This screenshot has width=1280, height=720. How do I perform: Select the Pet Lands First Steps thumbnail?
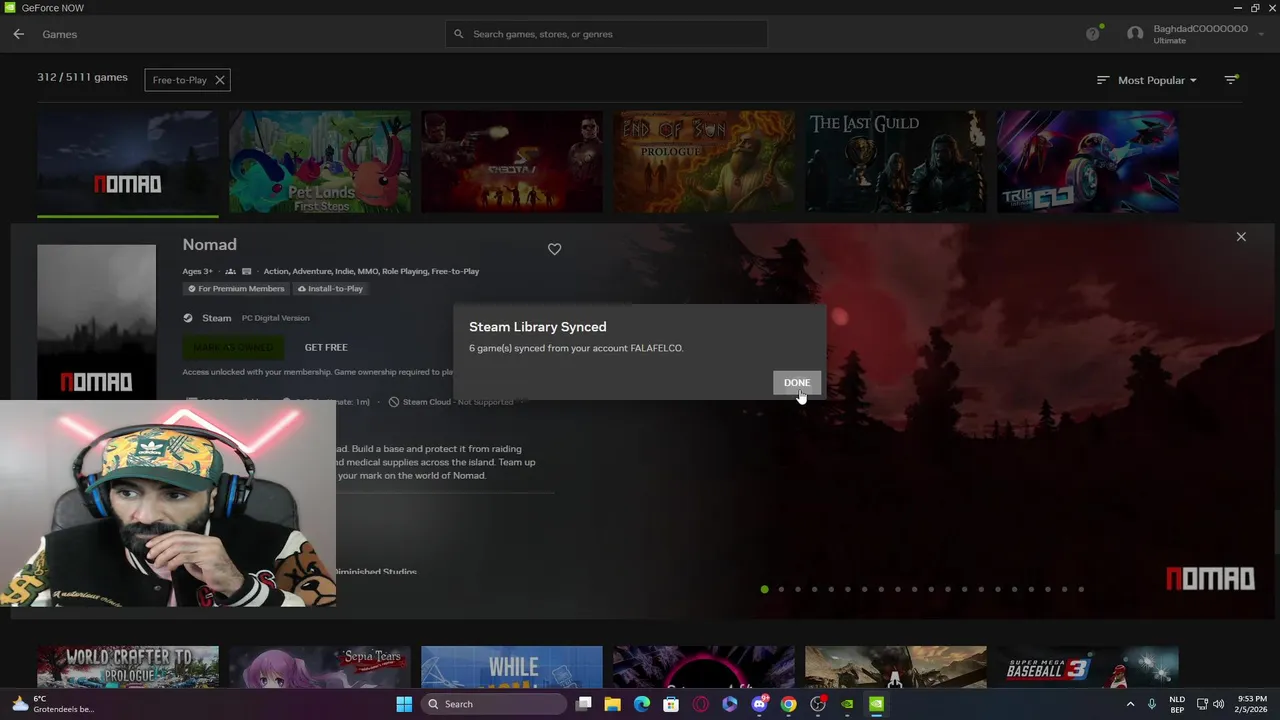320,162
